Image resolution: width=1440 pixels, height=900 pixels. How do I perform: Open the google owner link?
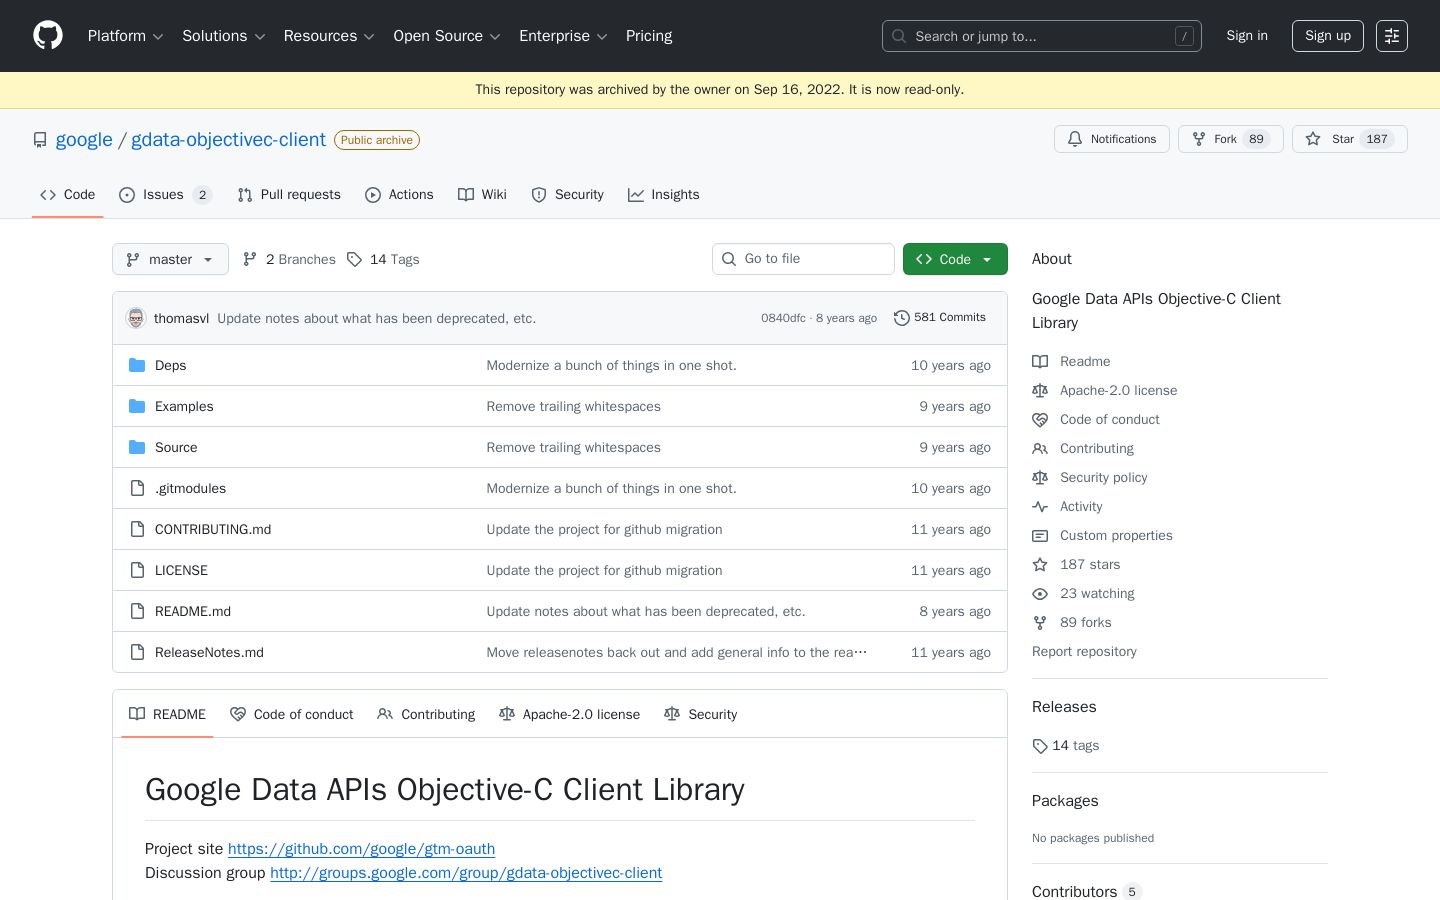tap(84, 139)
